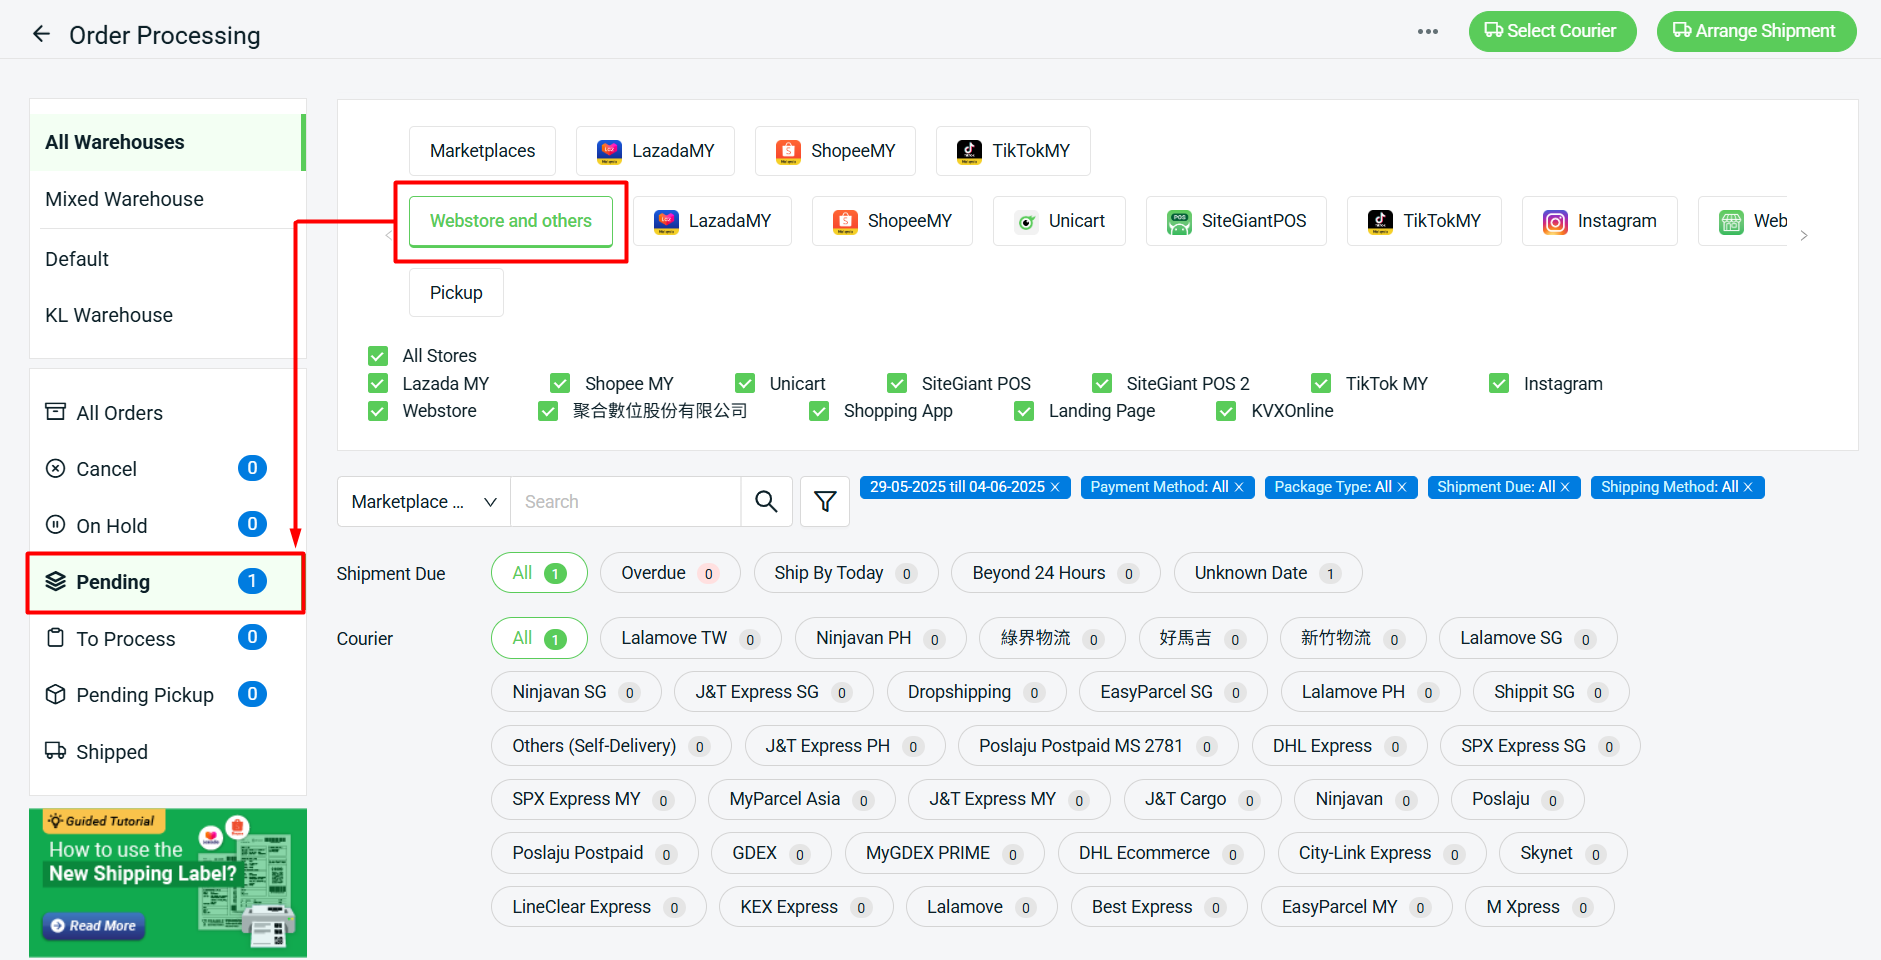This screenshot has width=1881, height=960.
Task: Click the three-dot options menu icon
Action: 1427,31
